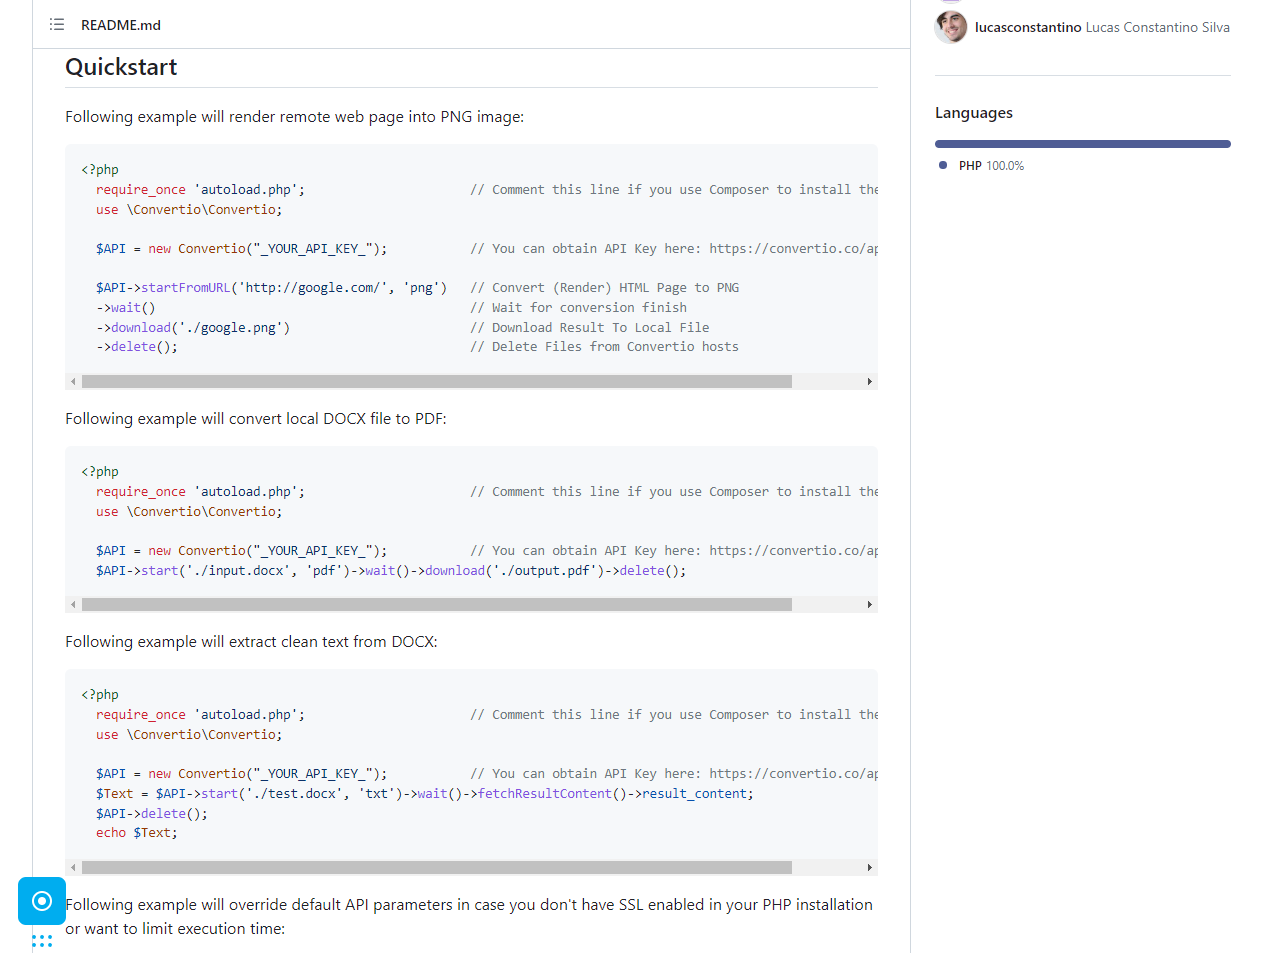Click right scroll arrow under DOCX-to-PDF code
This screenshot has width=1263, height=953.
(x=870, y=605)
